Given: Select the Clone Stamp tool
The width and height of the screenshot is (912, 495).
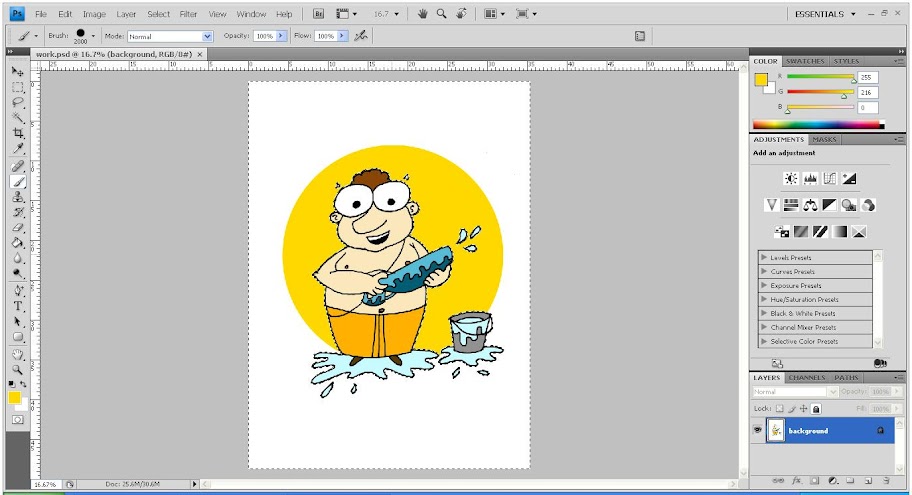Looking at the screenshot, I should pyautogui.click(x=18, y=197).
